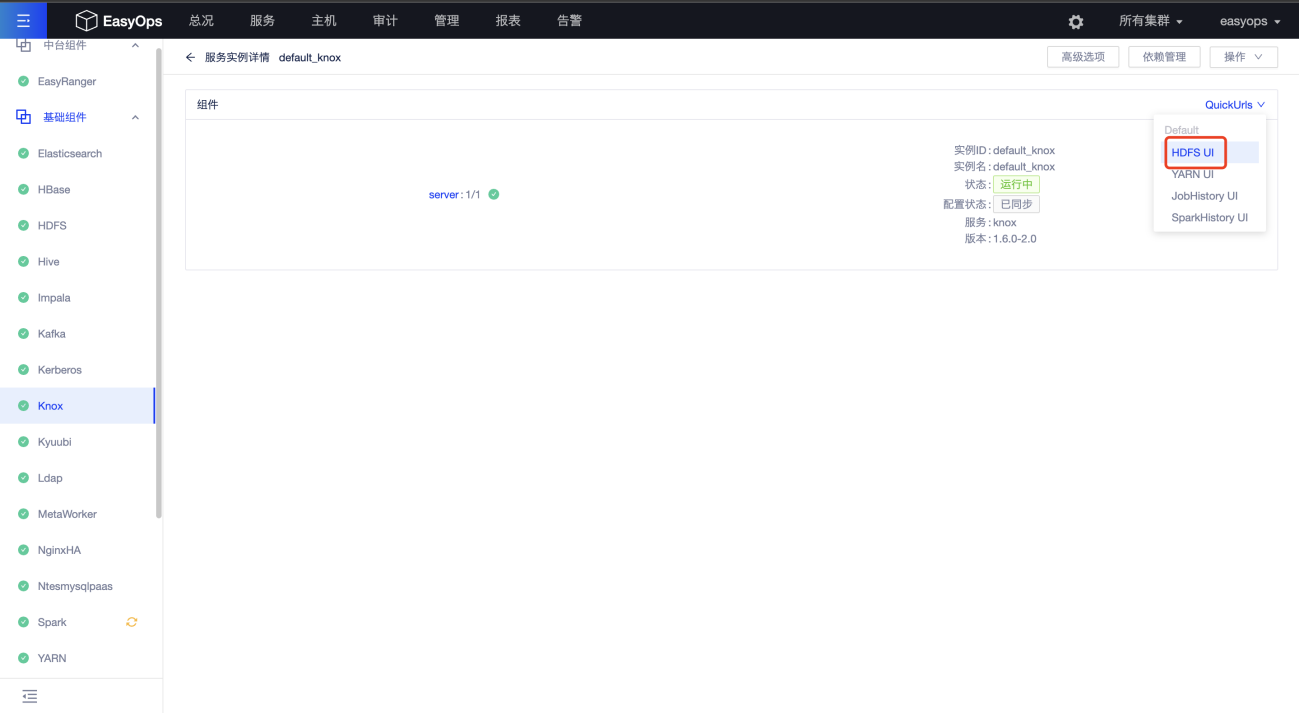Click the 依赖管理 button
The height and width of the screenshot is (713, 1299).
coord(1164,57)
